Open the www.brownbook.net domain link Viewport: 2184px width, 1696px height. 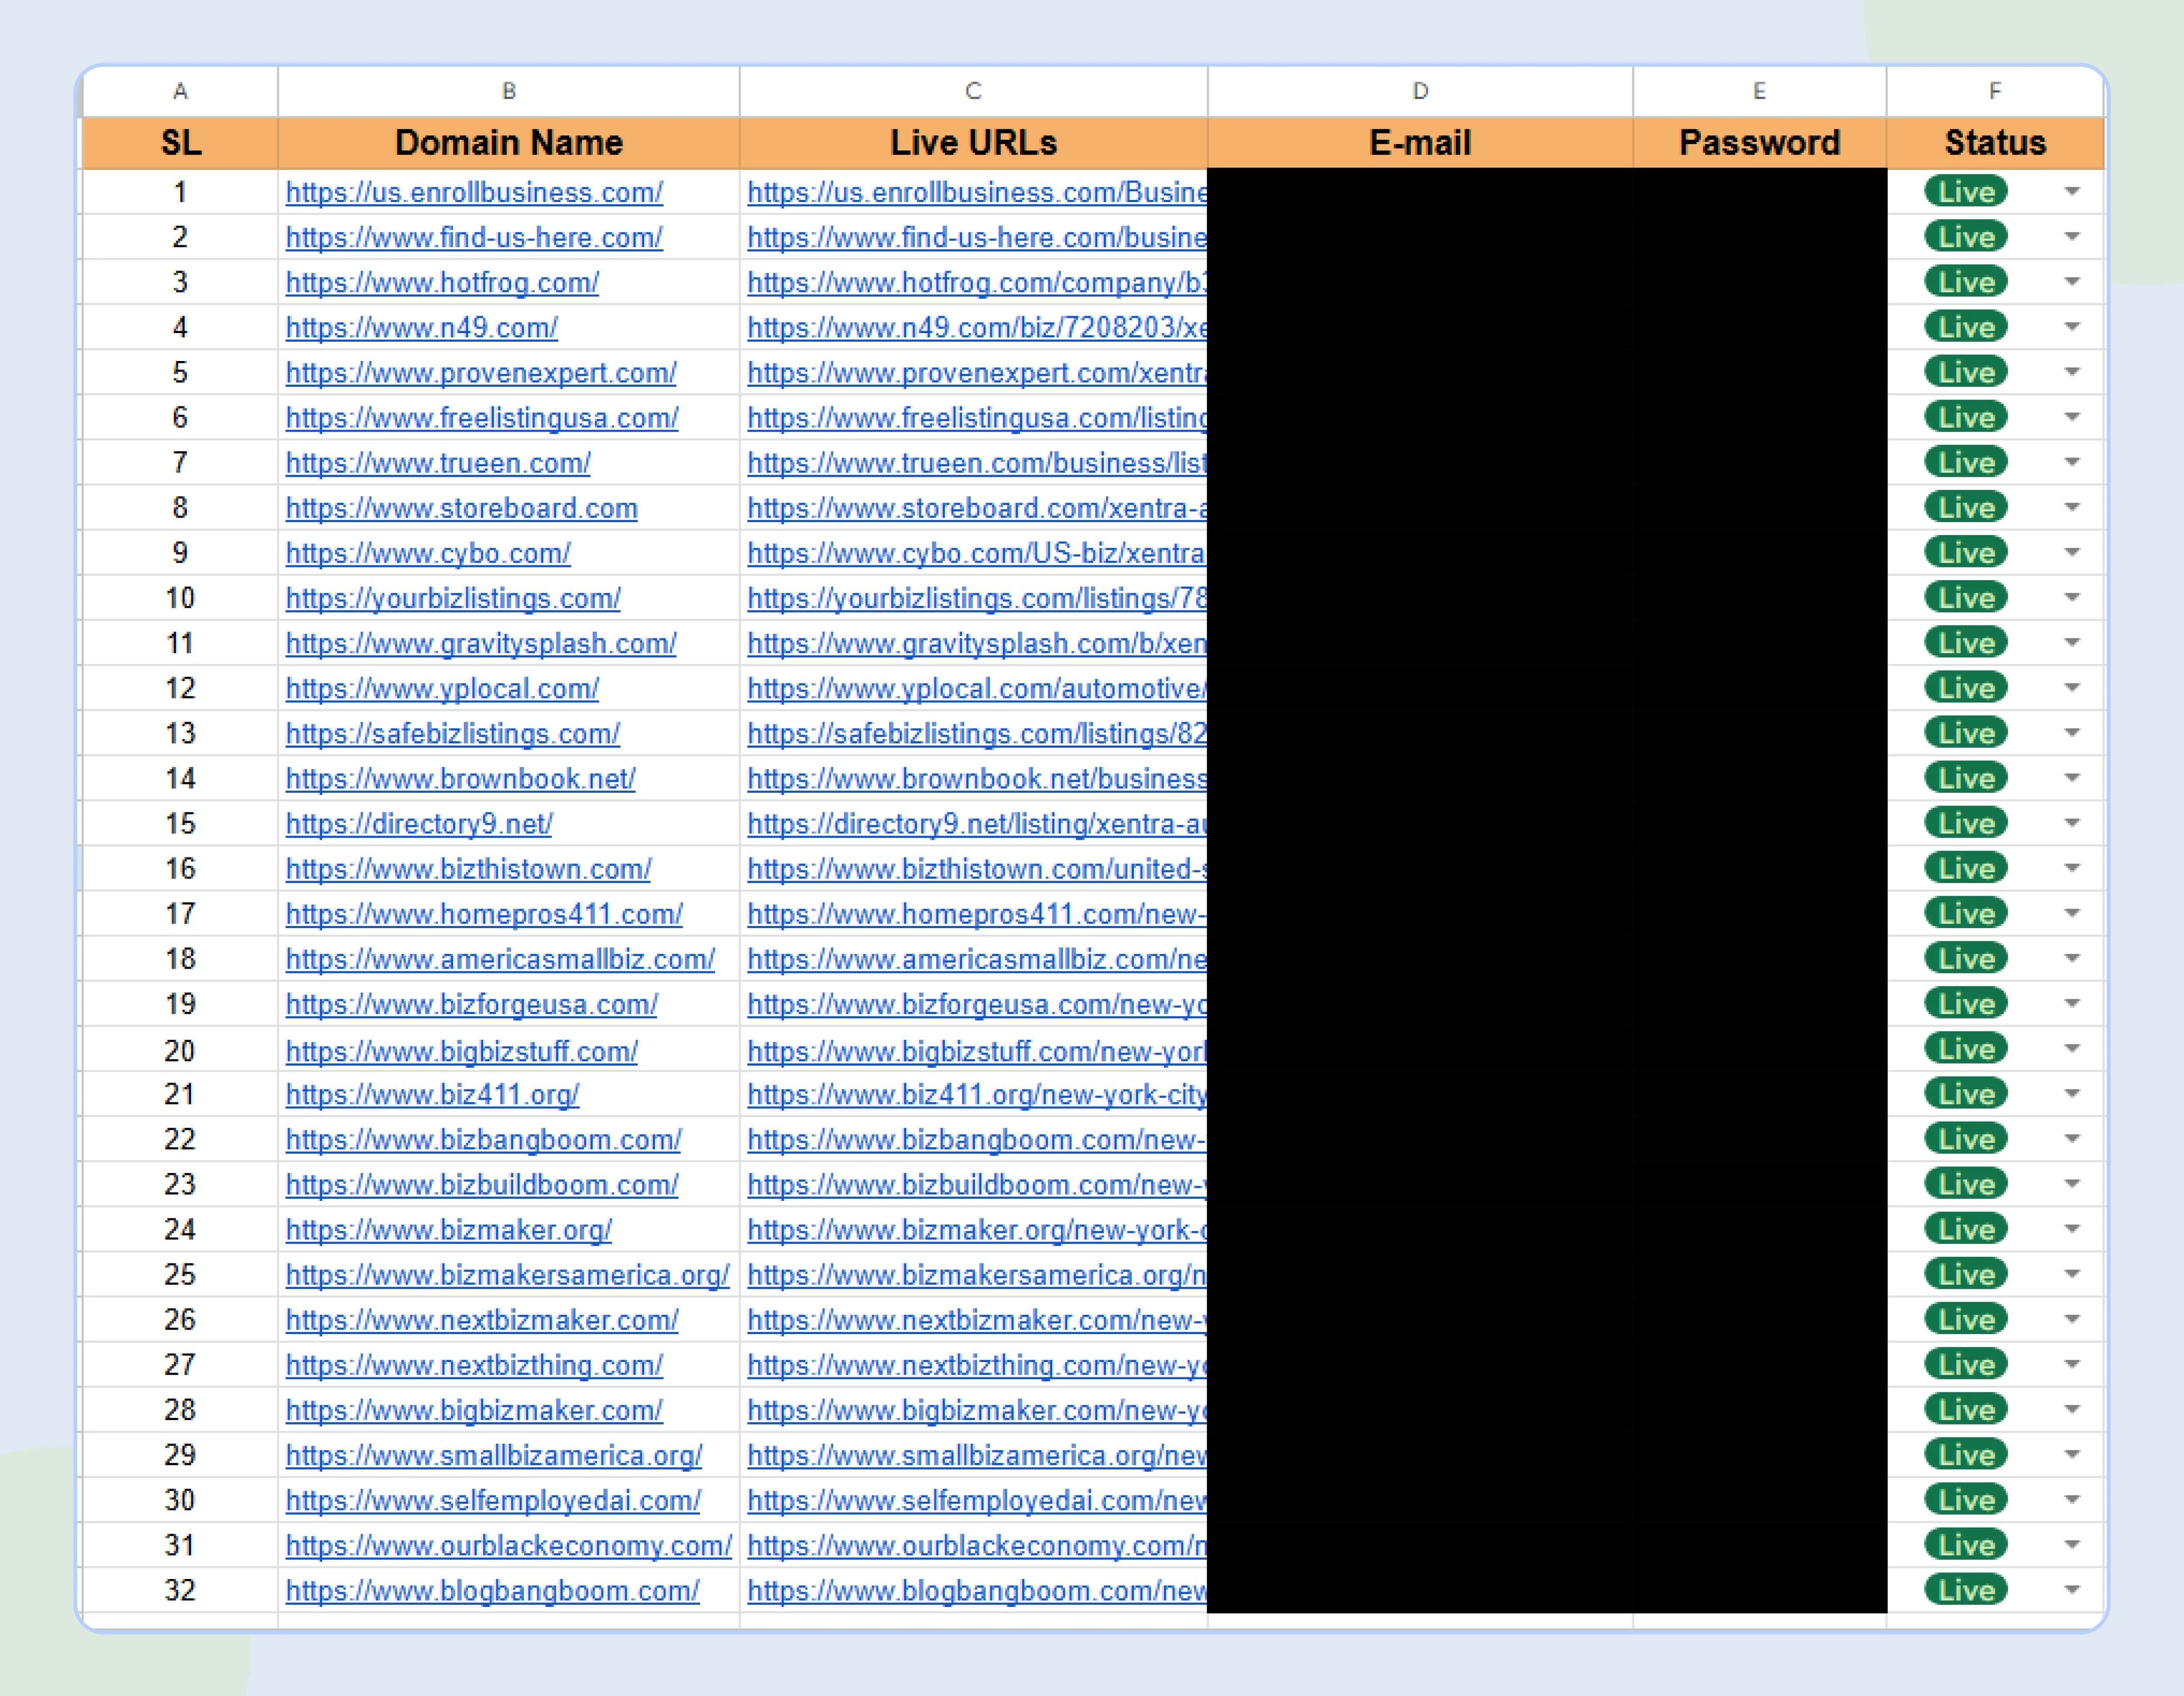pyautogui.click(x=461, y=778)
